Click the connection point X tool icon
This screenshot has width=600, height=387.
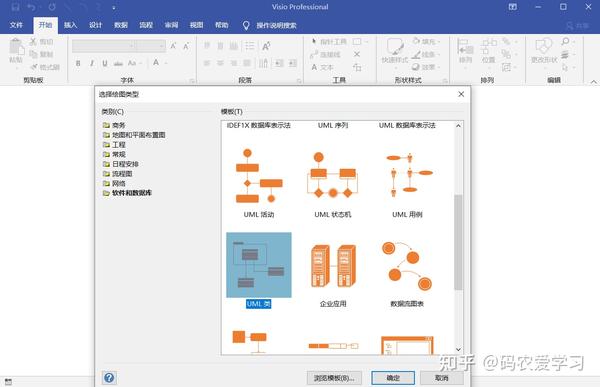pyautogui.click(x=357, y=54)
